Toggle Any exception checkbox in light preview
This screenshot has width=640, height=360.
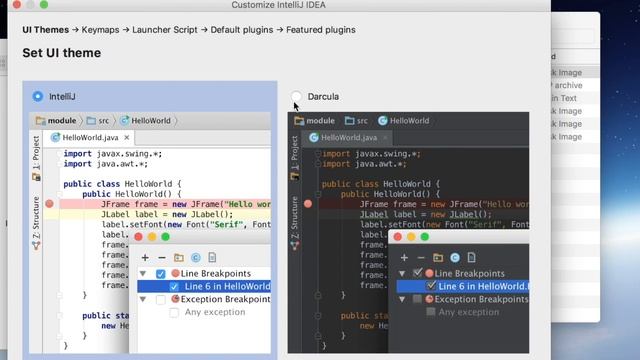click(x=174, y=312)
